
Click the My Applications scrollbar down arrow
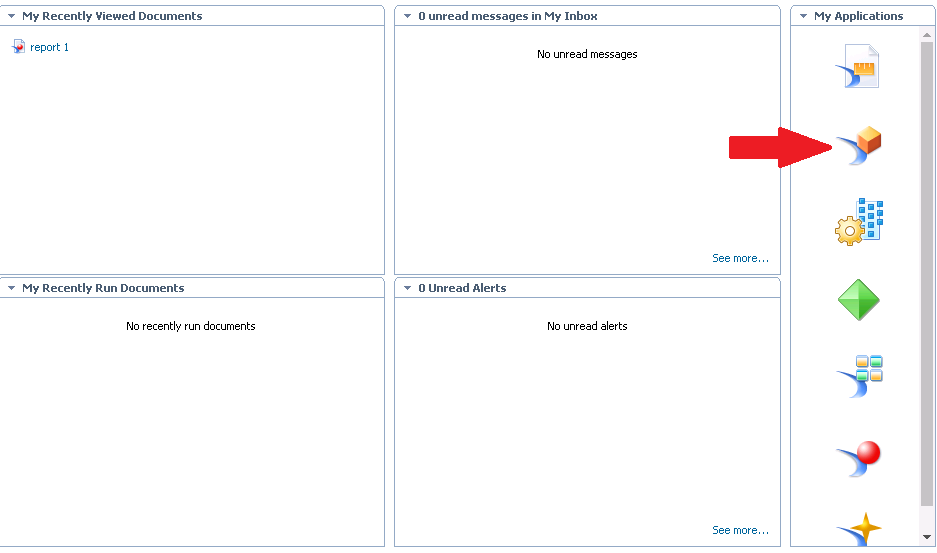(x=928, y=538)
